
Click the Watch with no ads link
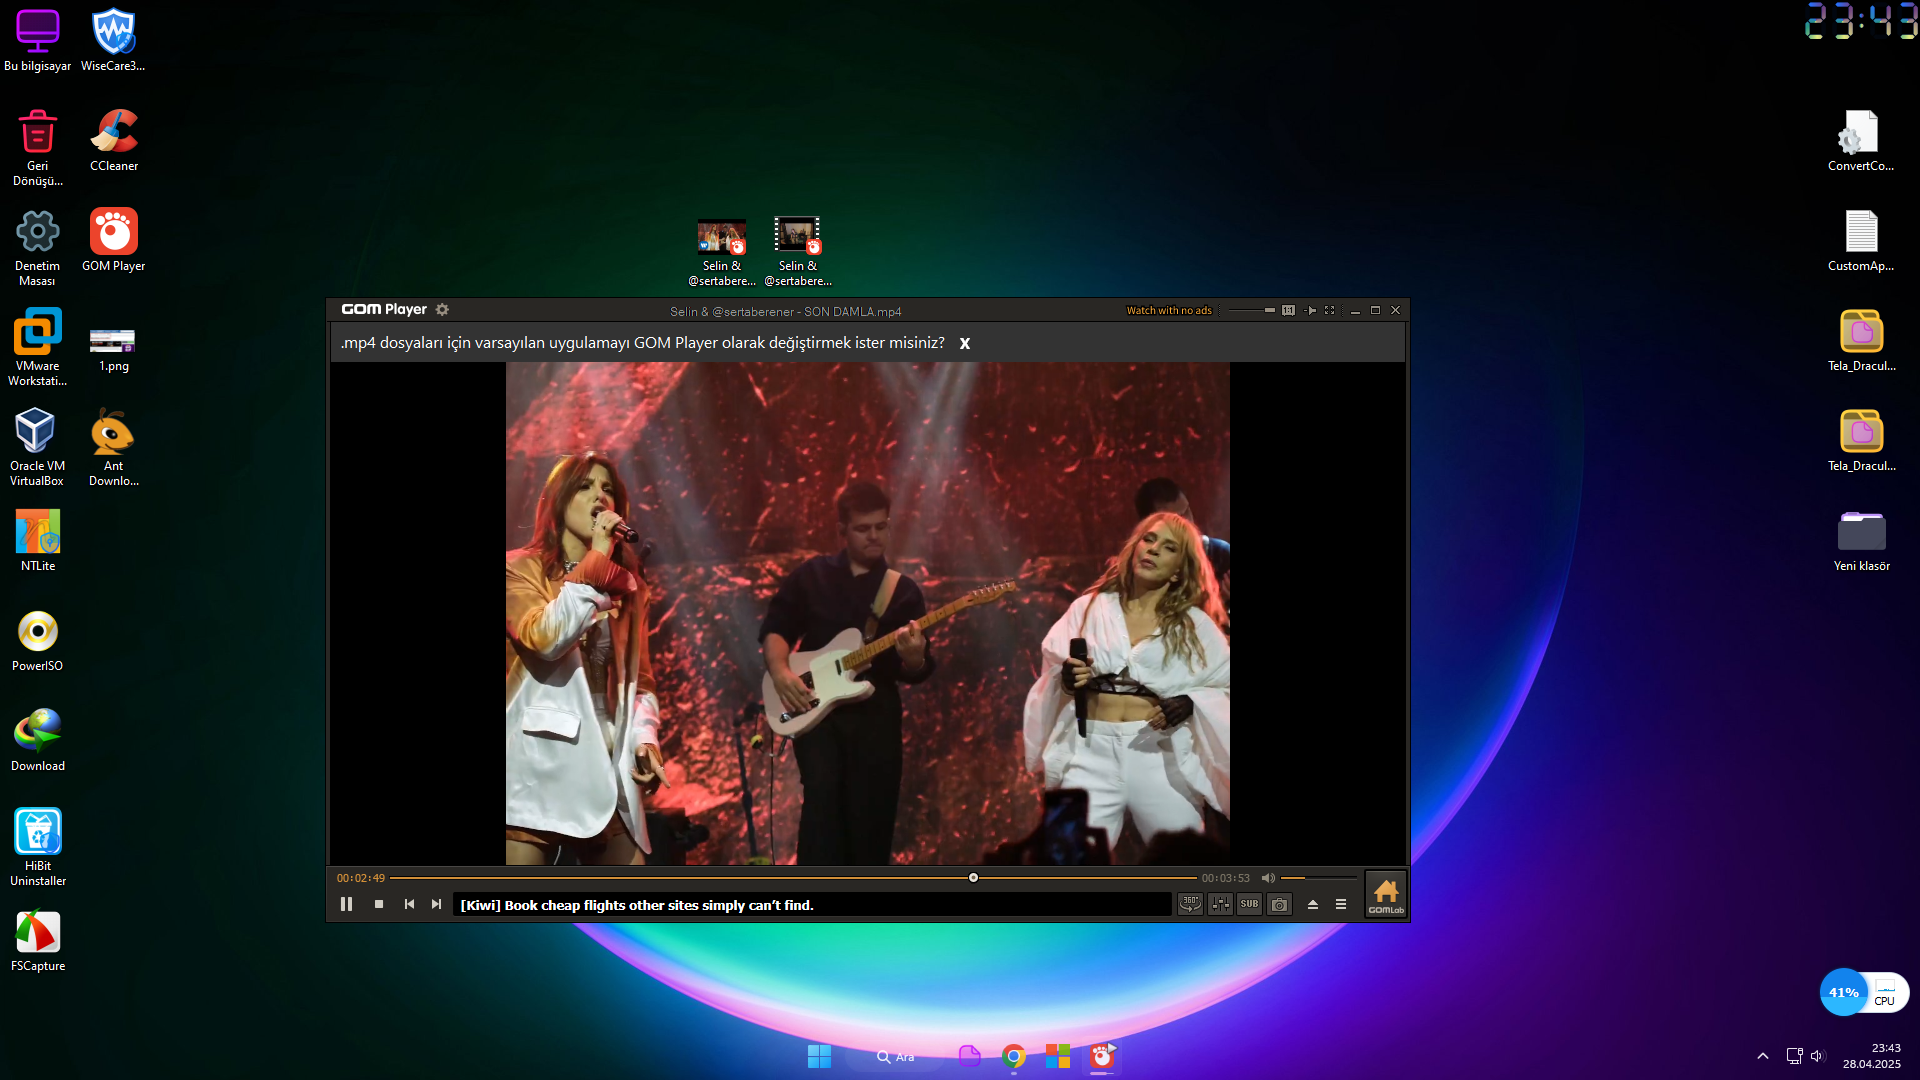[1168, 311]
